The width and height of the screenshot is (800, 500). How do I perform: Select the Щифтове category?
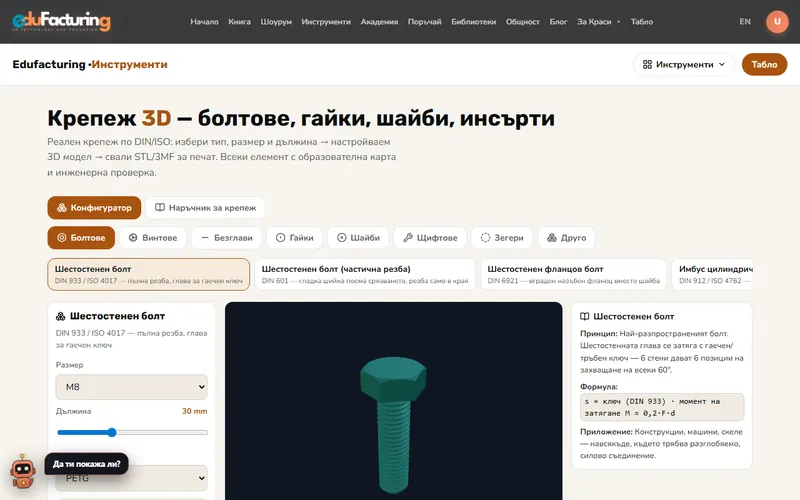(x=430, y=238)
